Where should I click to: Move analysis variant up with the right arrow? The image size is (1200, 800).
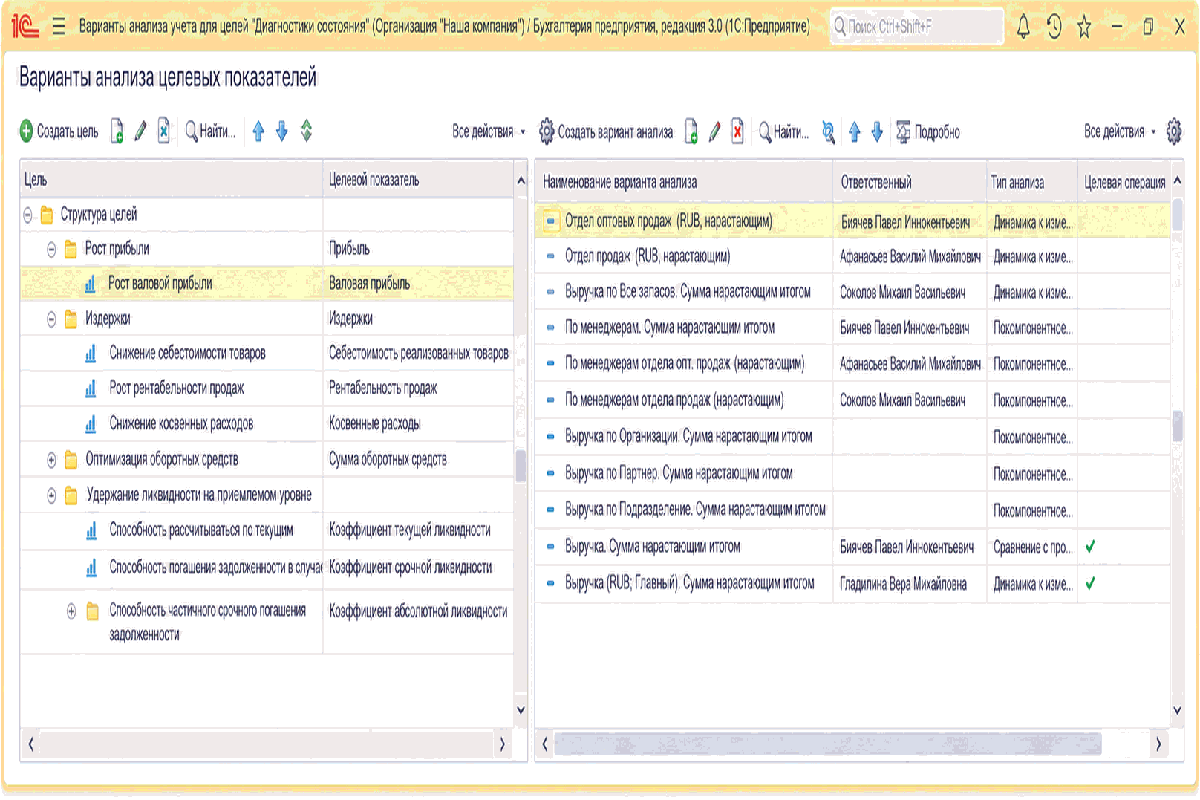[854, 131]
